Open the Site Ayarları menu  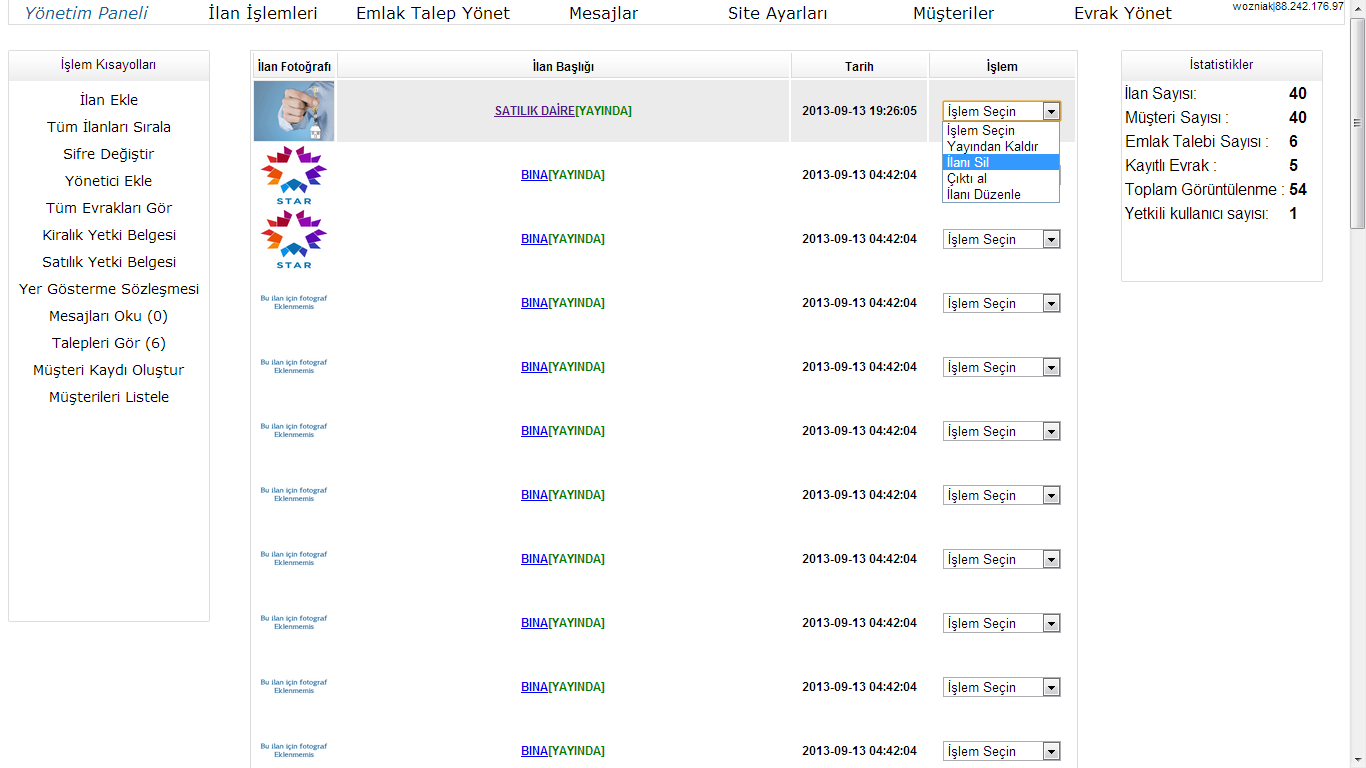(777, 13)
